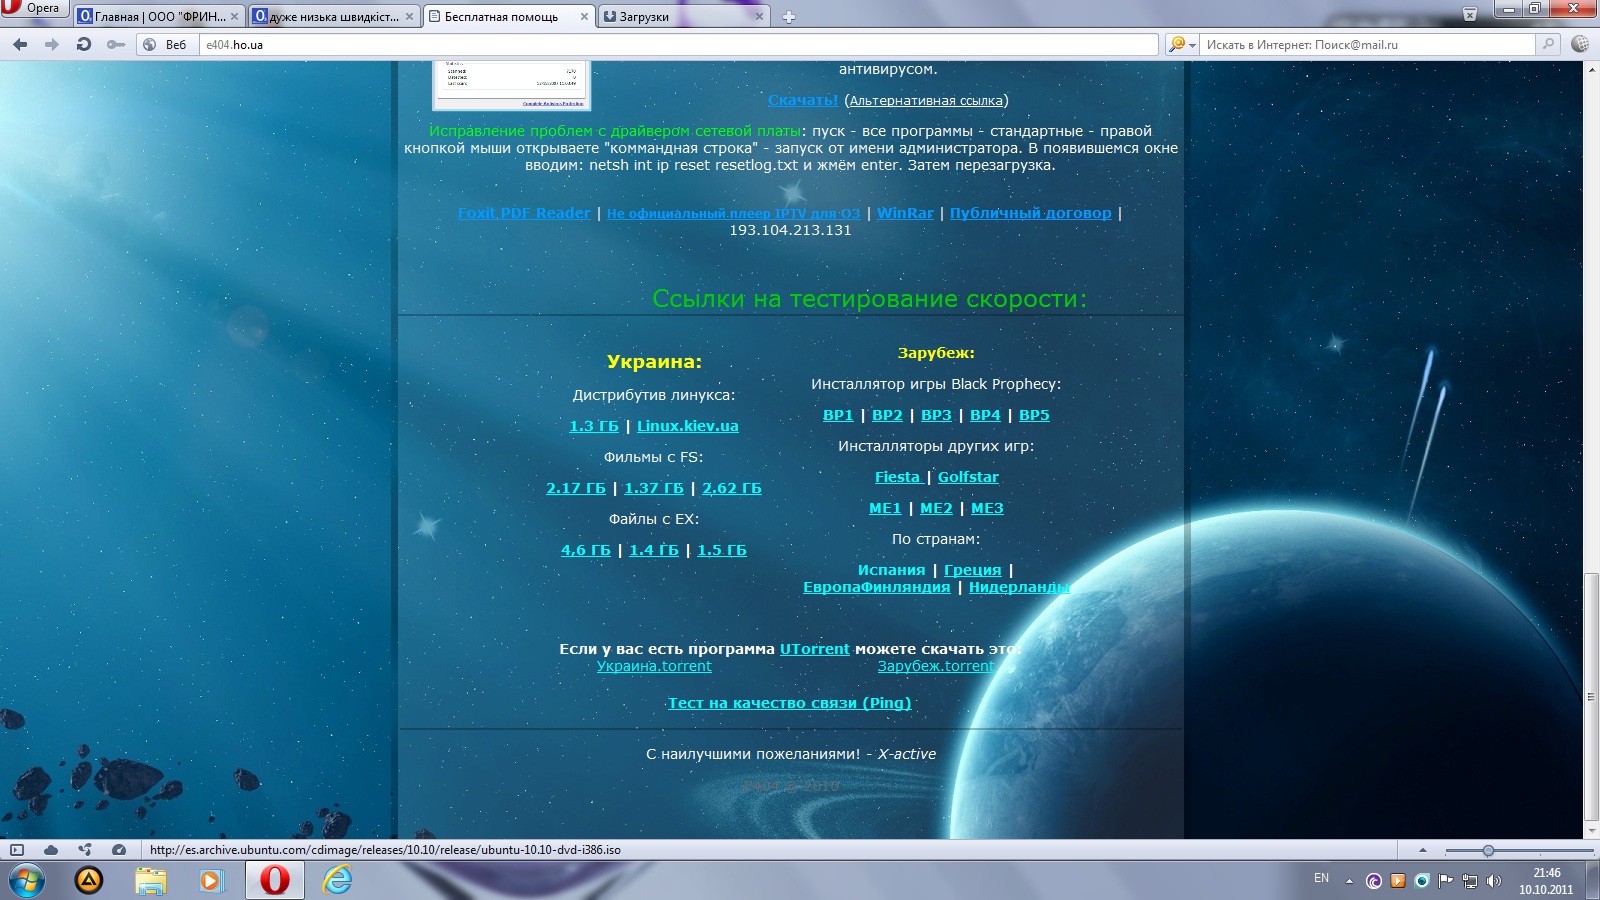The width and height of the screenshot is (1600, 900).
Task: Open the ME2 link
Action: click(x=936, y=508)
